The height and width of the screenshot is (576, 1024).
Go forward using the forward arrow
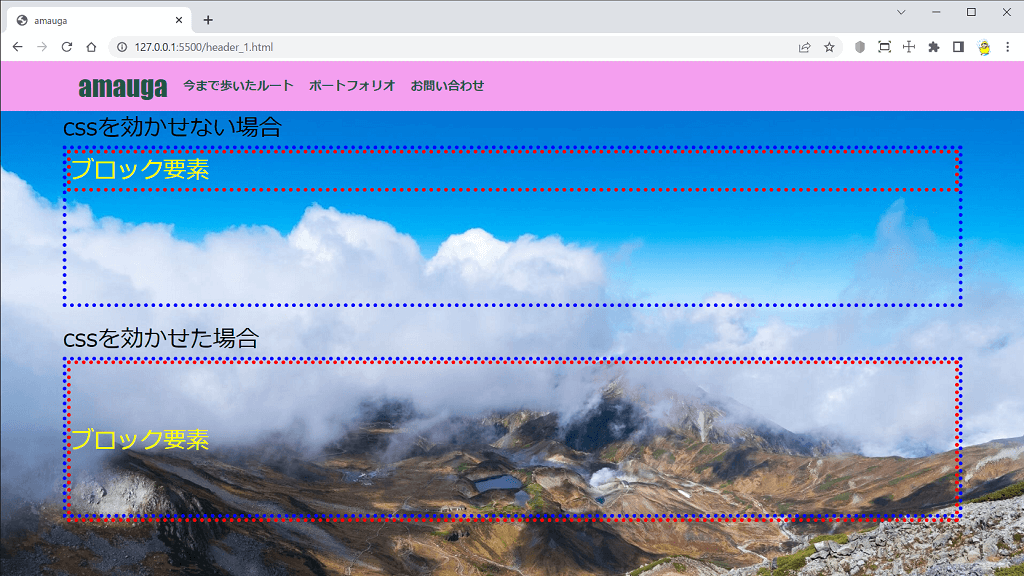click(x=42, y=47)
